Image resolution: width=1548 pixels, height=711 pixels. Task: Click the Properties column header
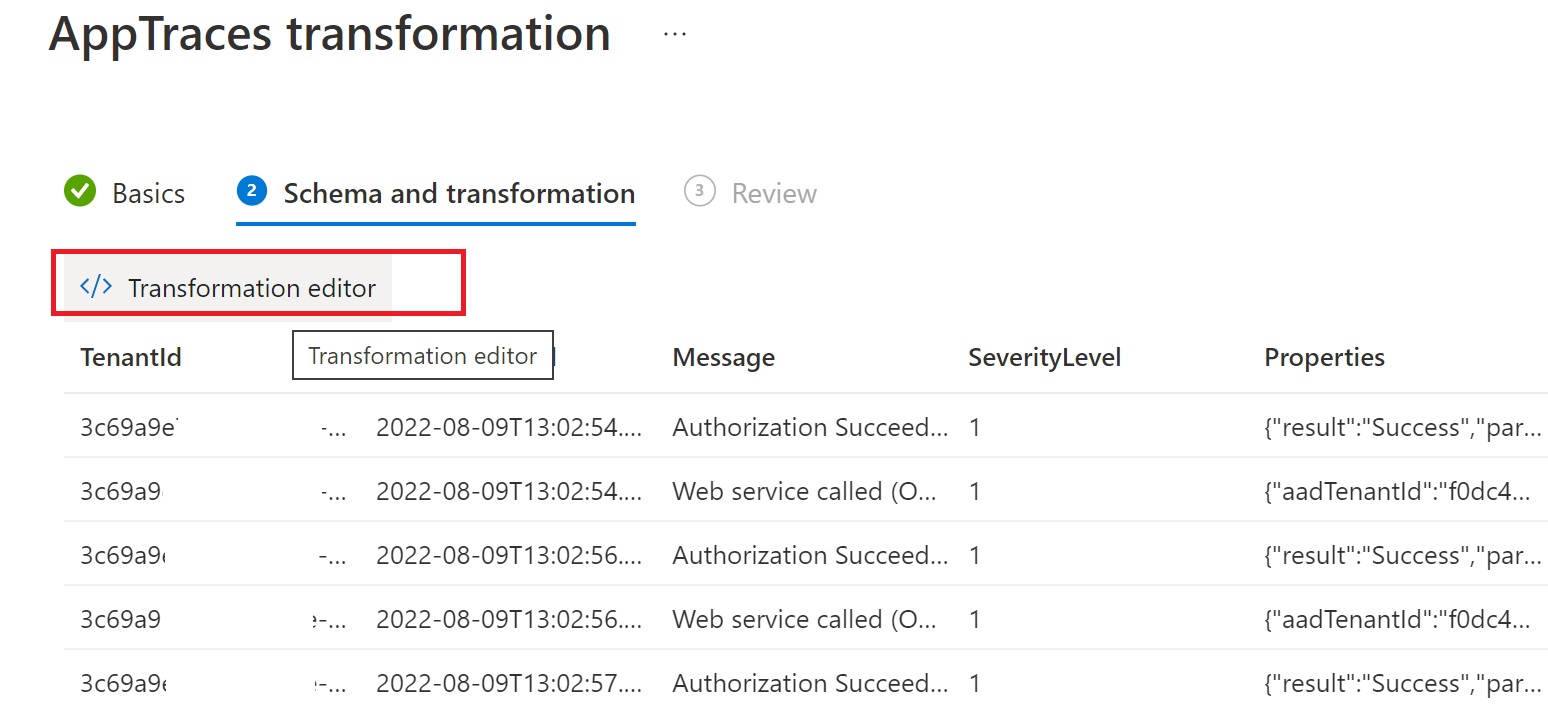[x=1324, y=357]
